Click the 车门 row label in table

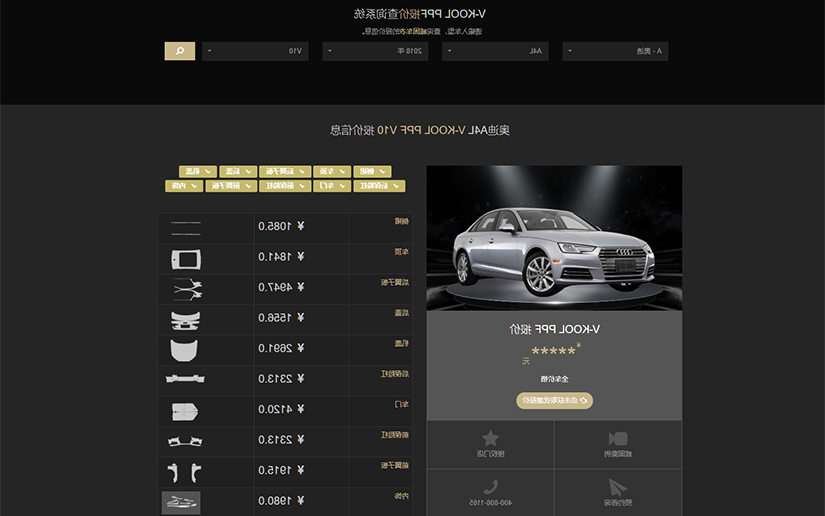click(402, 404)
